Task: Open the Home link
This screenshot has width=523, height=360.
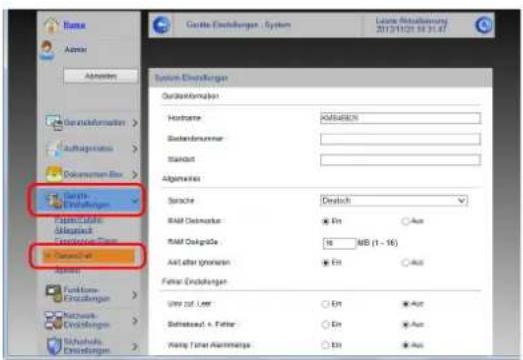Action: [74, 25]
